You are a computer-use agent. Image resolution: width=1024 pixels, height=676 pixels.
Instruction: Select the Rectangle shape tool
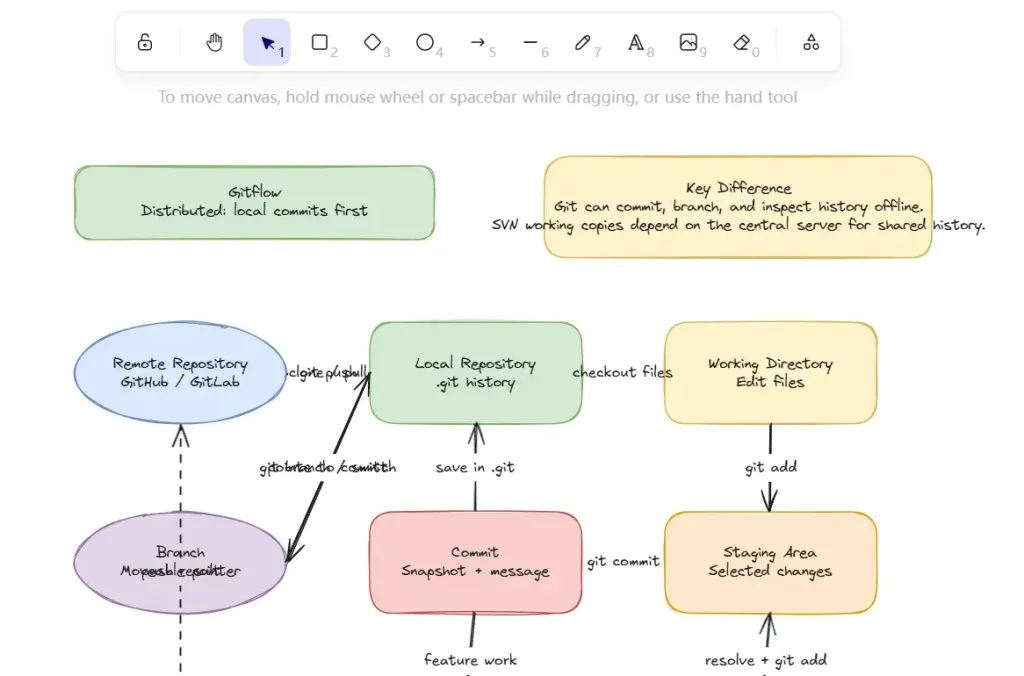click(x=320, y=43)
